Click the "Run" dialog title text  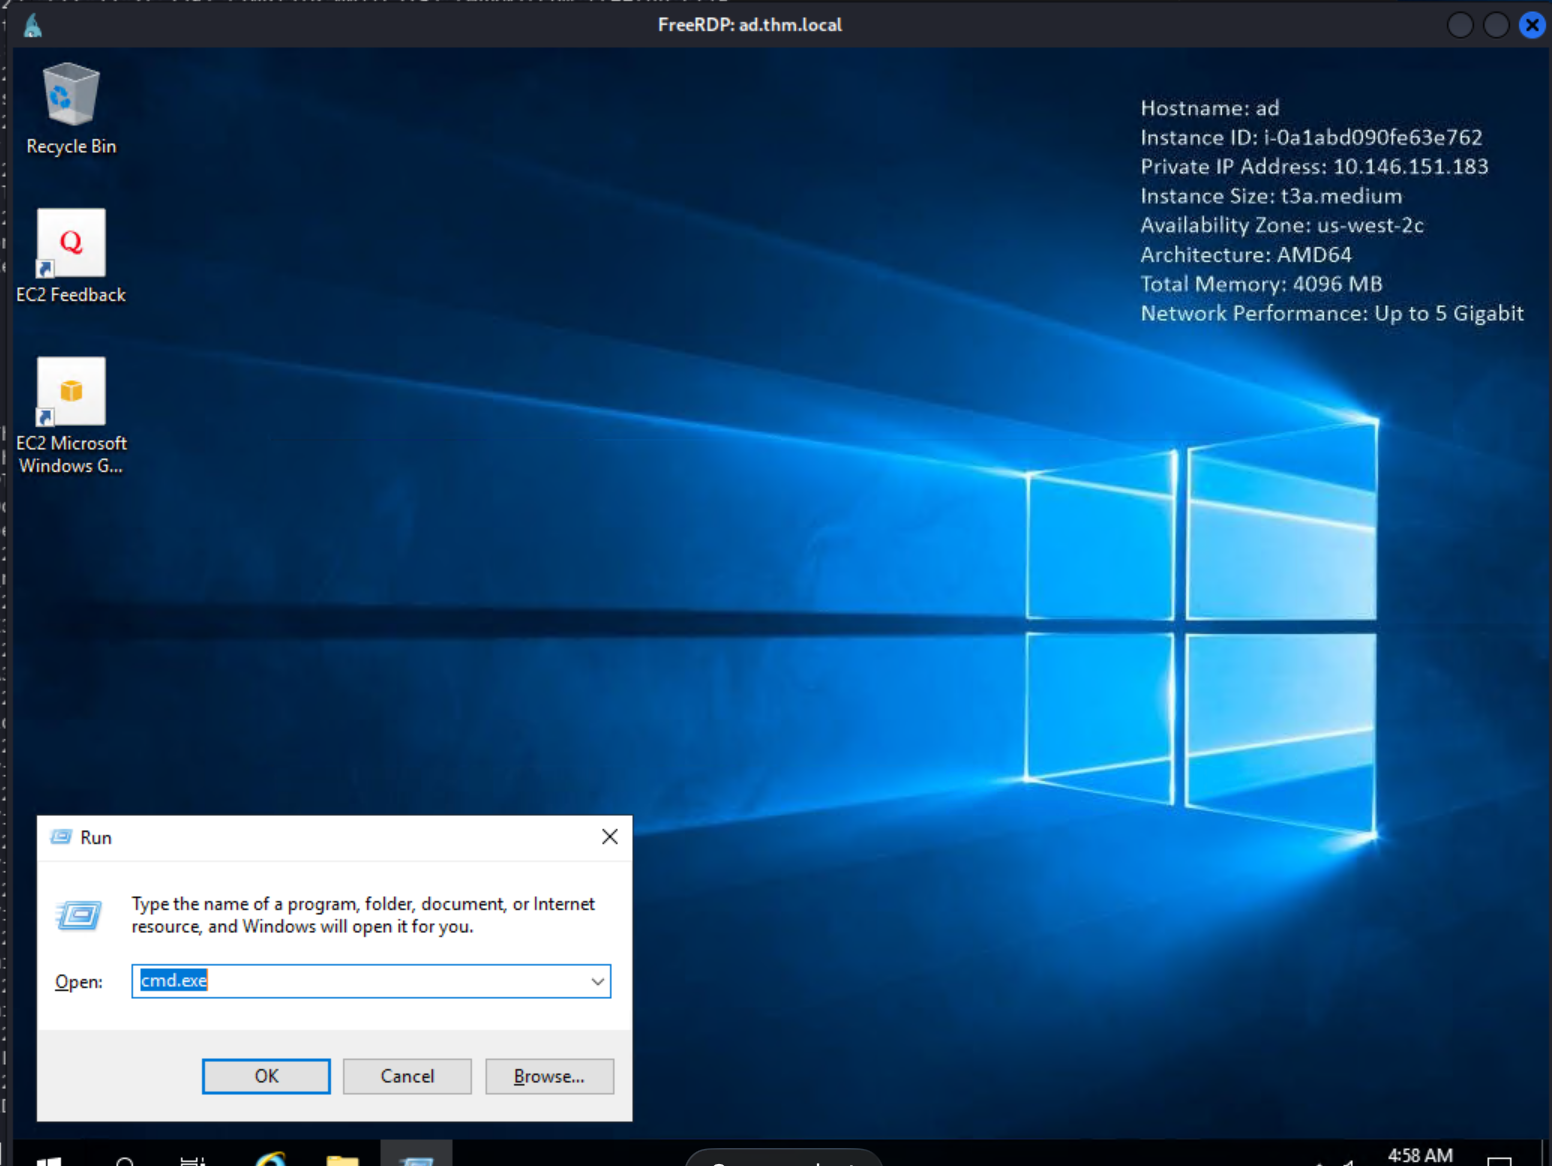96,838
